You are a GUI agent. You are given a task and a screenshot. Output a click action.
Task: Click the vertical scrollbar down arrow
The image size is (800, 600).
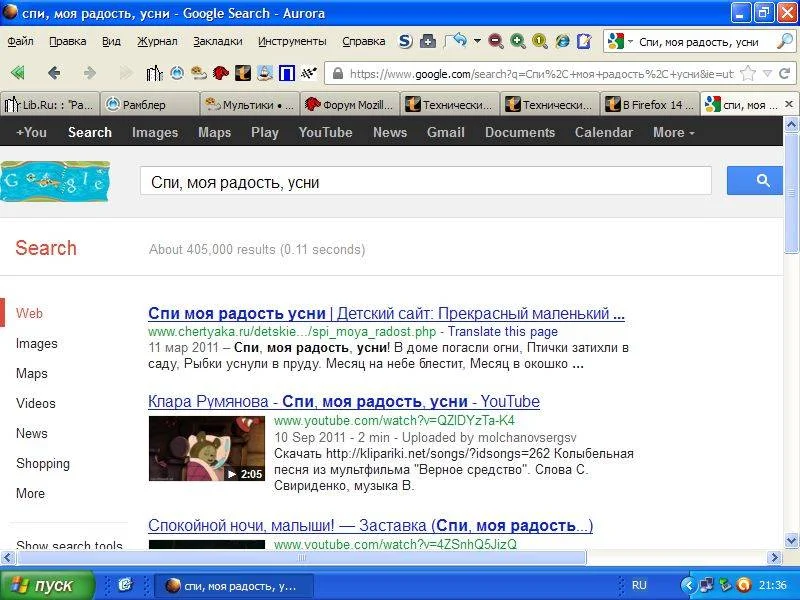coord(791,540)
